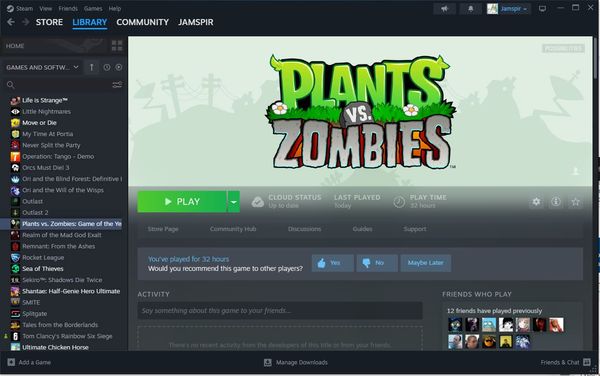Screen dimensions: 600x376
Task: Click the game info icon
Action: coord(556,202)
